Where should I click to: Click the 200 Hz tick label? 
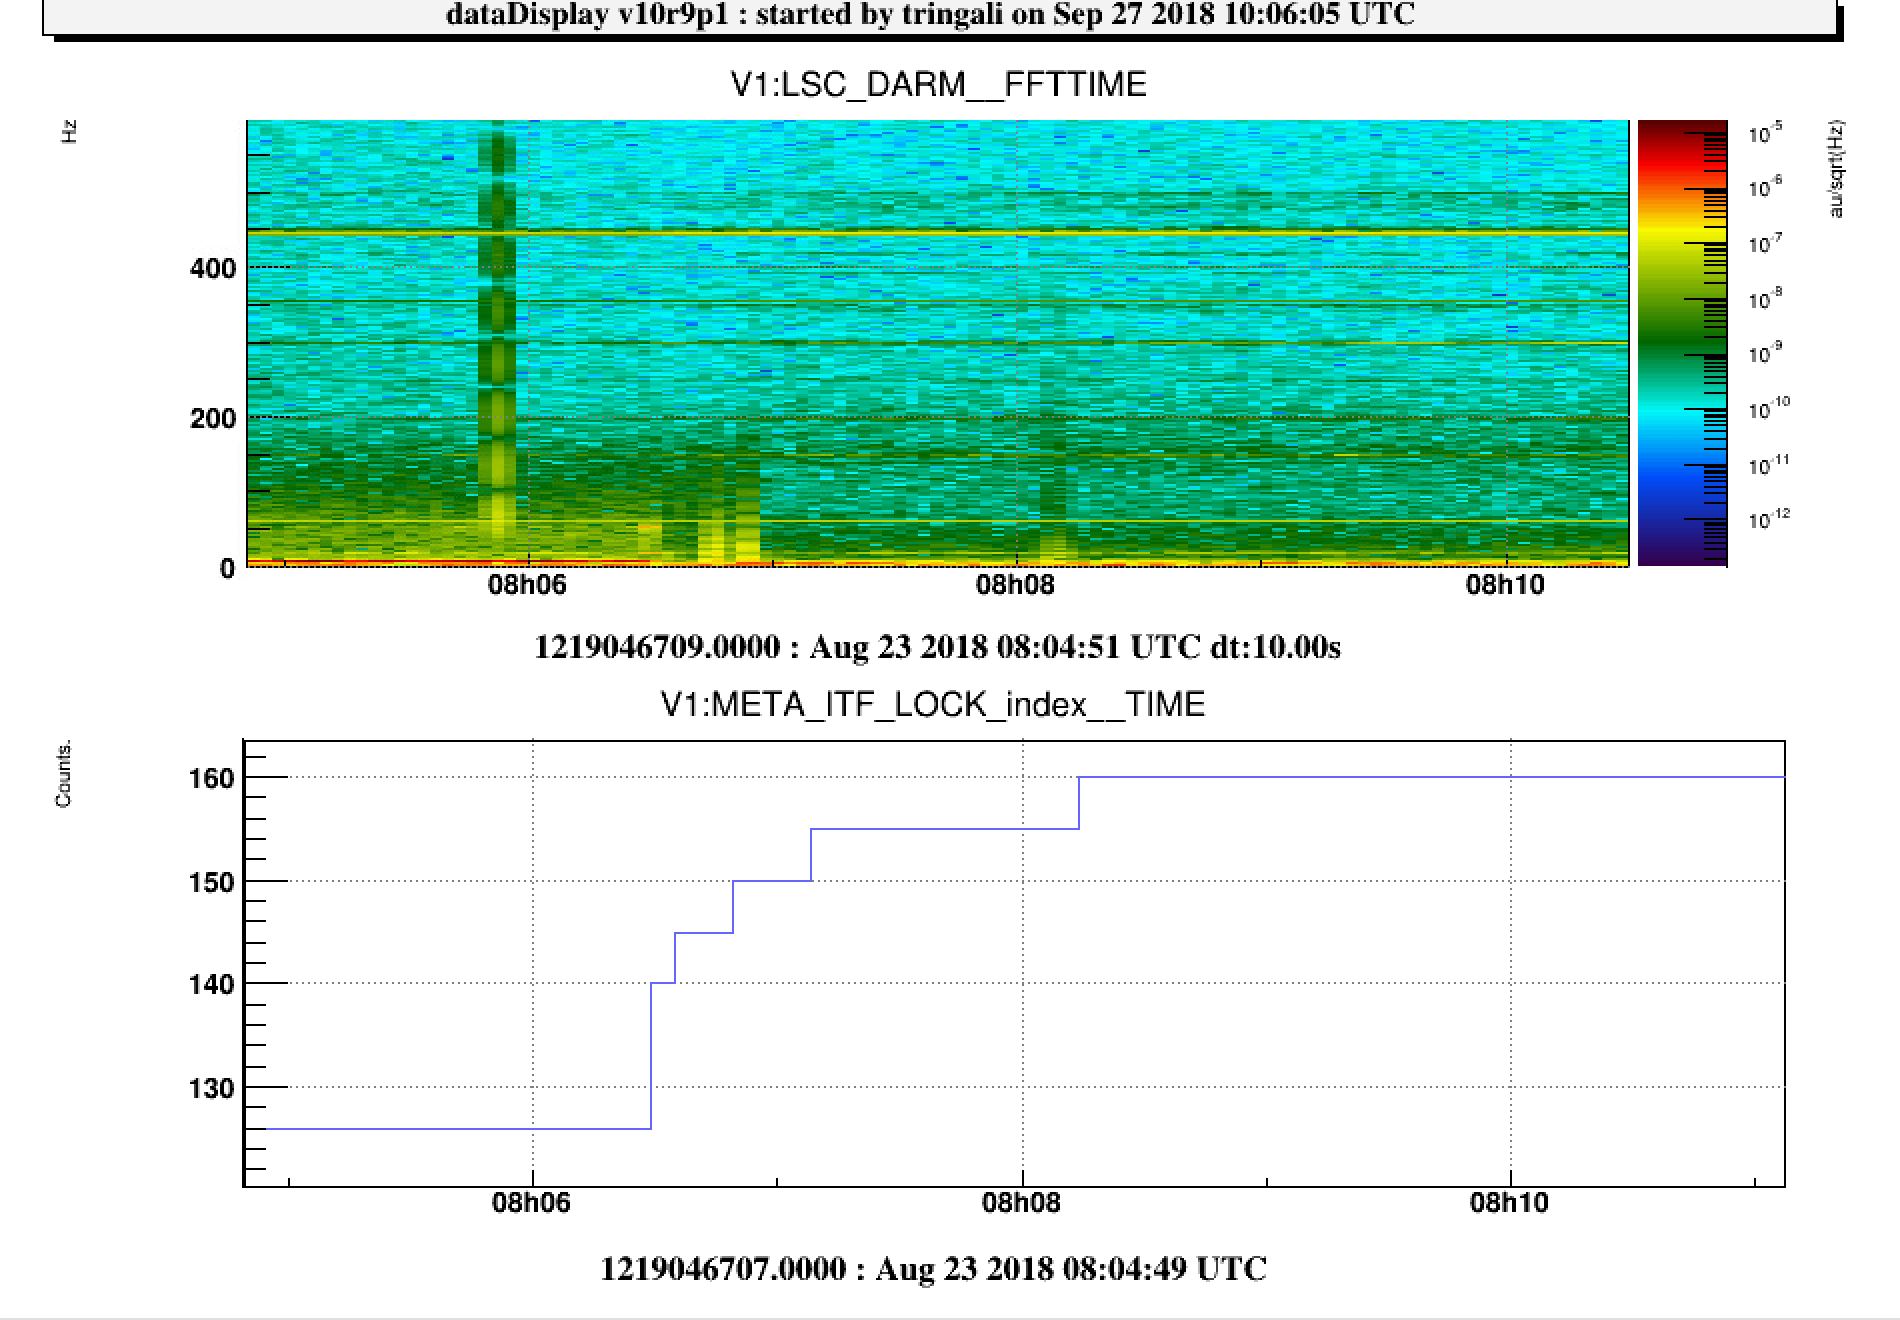pos(212,419)
